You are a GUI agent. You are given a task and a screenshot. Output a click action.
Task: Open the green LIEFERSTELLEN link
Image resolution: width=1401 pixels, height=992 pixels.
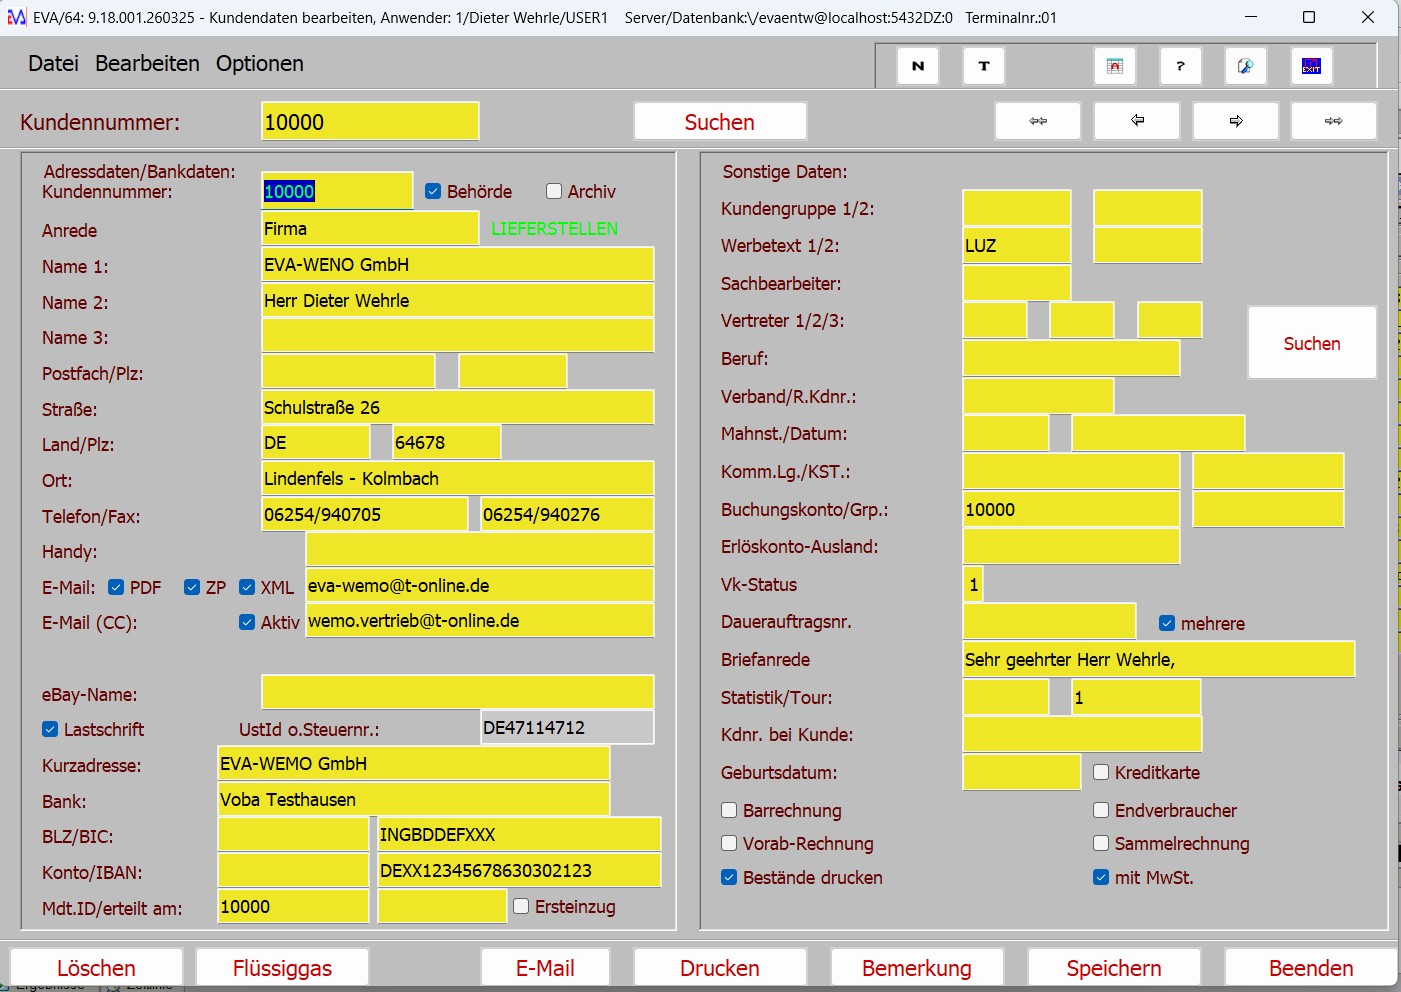[x=554, y=229]
